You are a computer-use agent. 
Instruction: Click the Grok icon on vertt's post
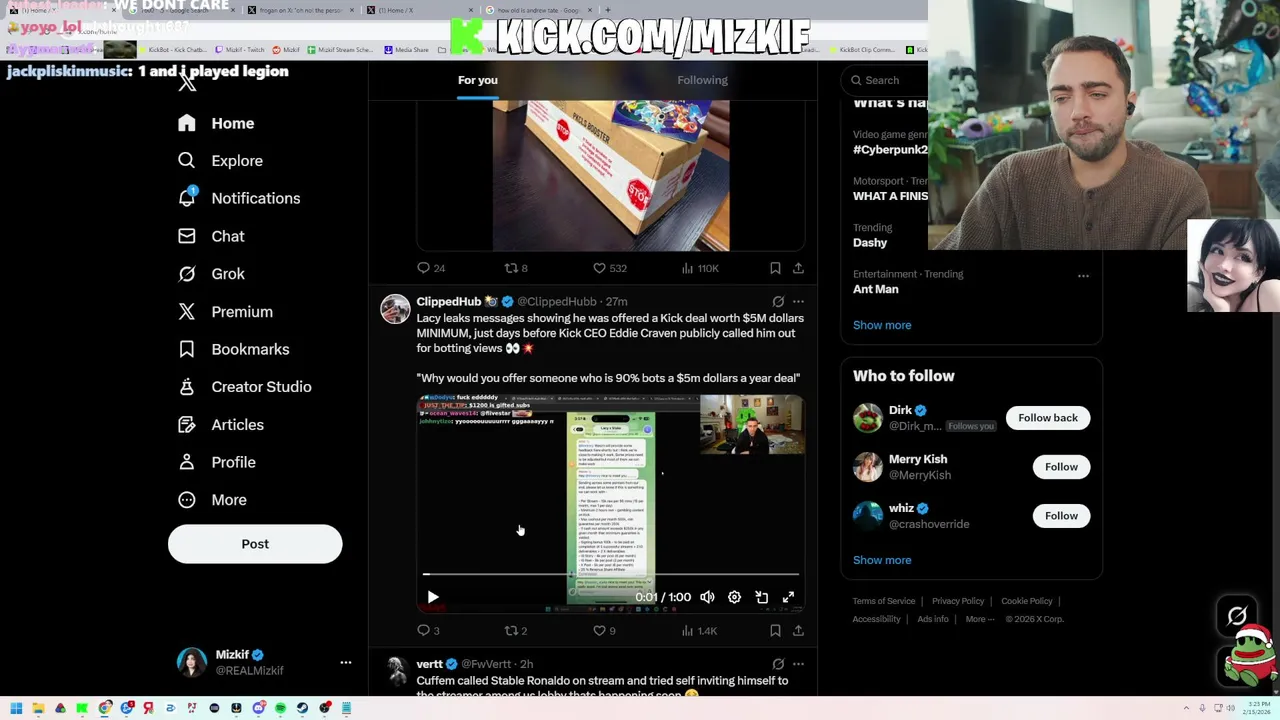click(778, 664)
